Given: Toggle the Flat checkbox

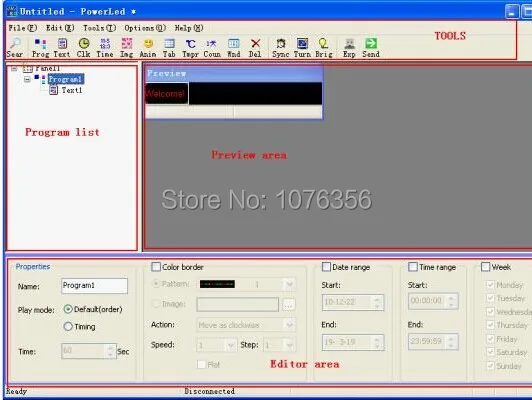Looking at the screenshot, I should click(x=202, y=364).
